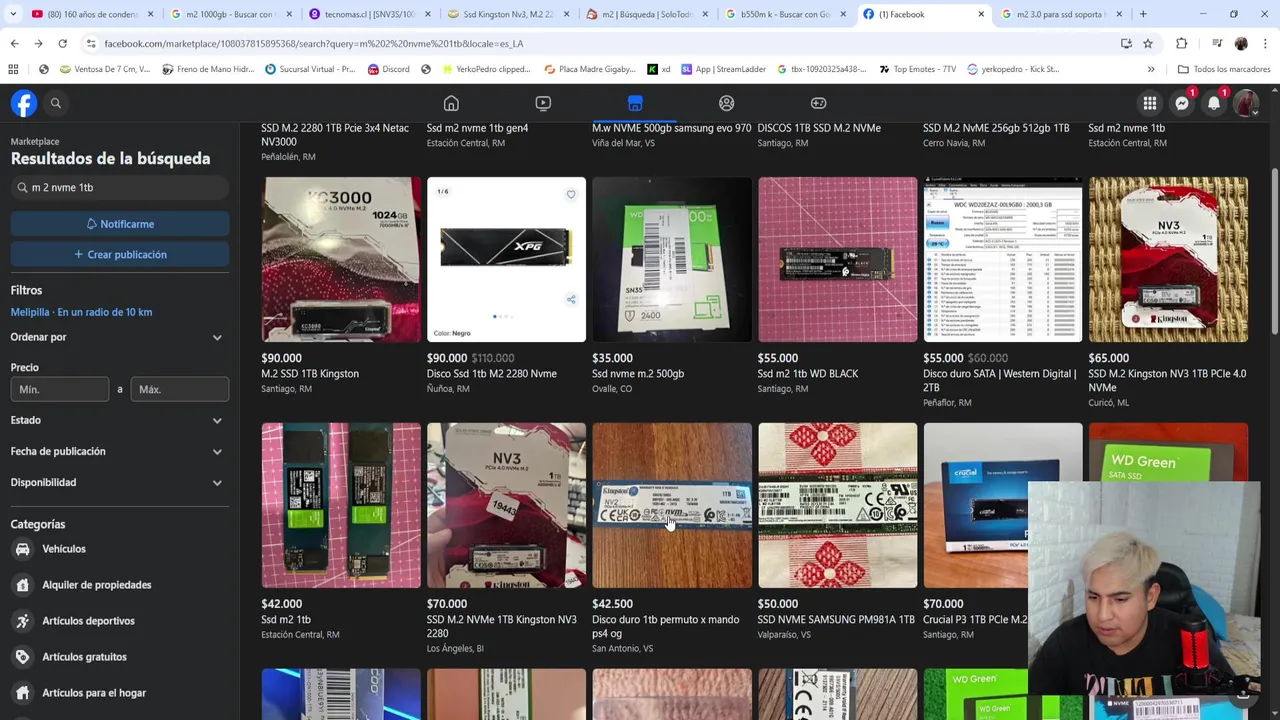Open Todos los marcadores folder
Viewport: 1280px width, 720px height.
[1223, 69]
